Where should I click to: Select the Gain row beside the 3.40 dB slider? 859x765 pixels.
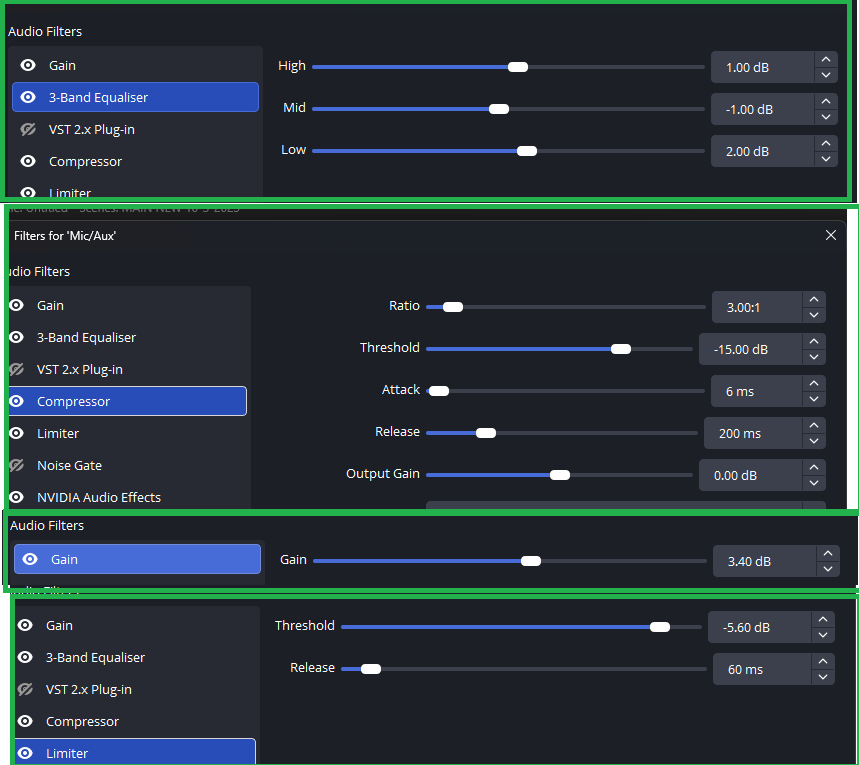coord(138,559)
